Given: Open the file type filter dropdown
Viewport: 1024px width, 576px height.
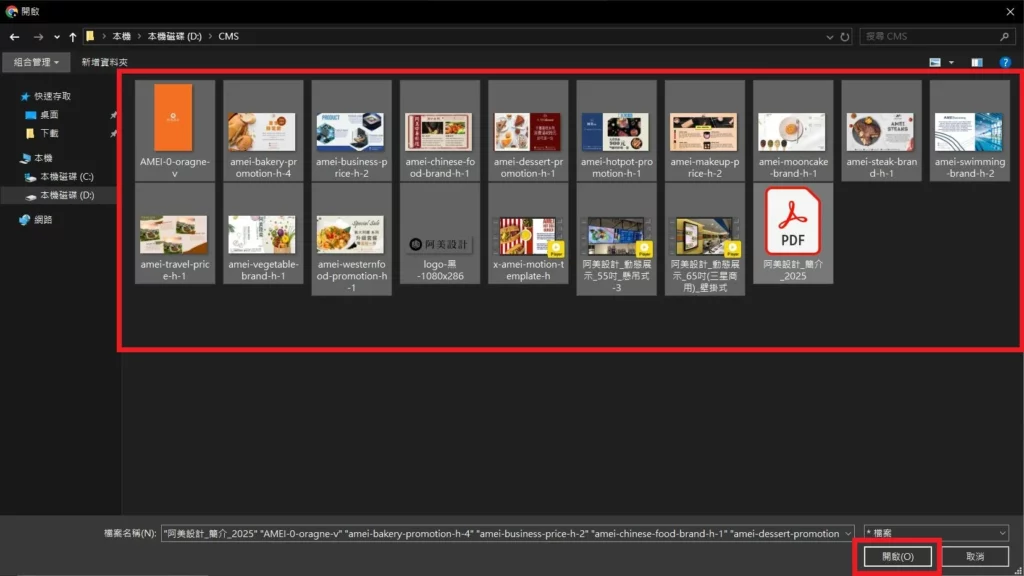Looking at the screenshot, I should (x=937, y=533).
